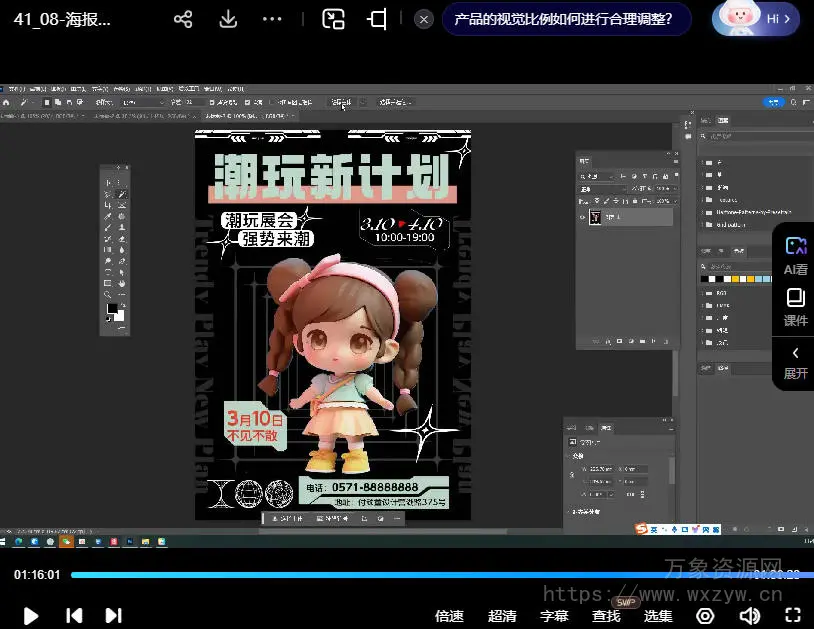Click the download icon in the top bar
814x629 pixels.
pyautogui.click(x=228, y=19)
